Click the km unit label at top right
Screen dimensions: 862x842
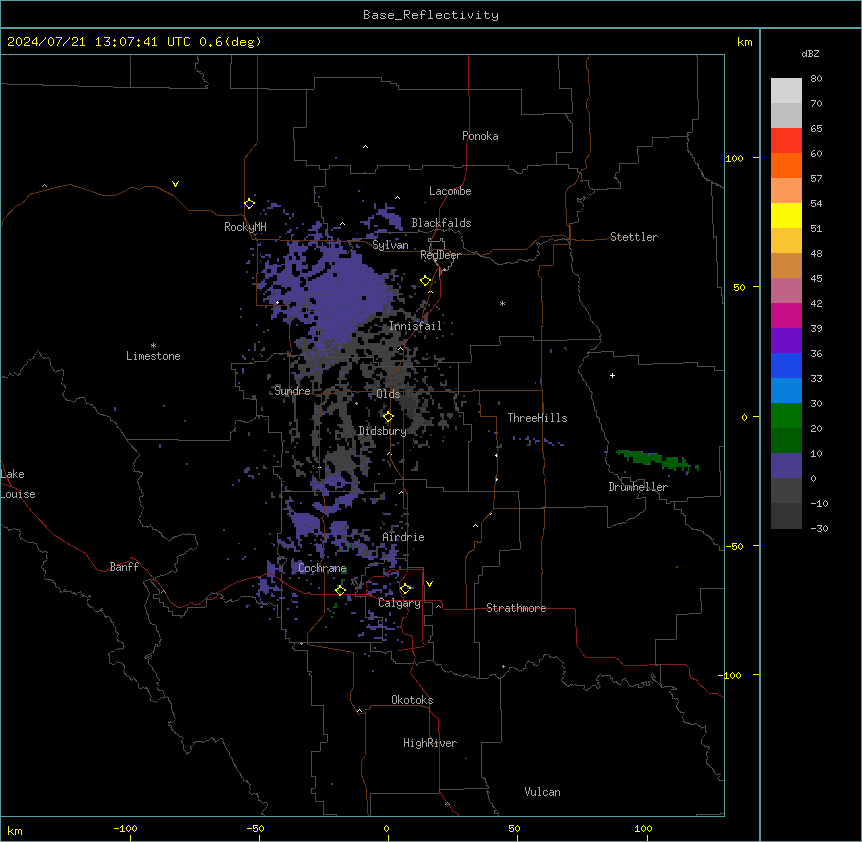[x=745, y=42]
